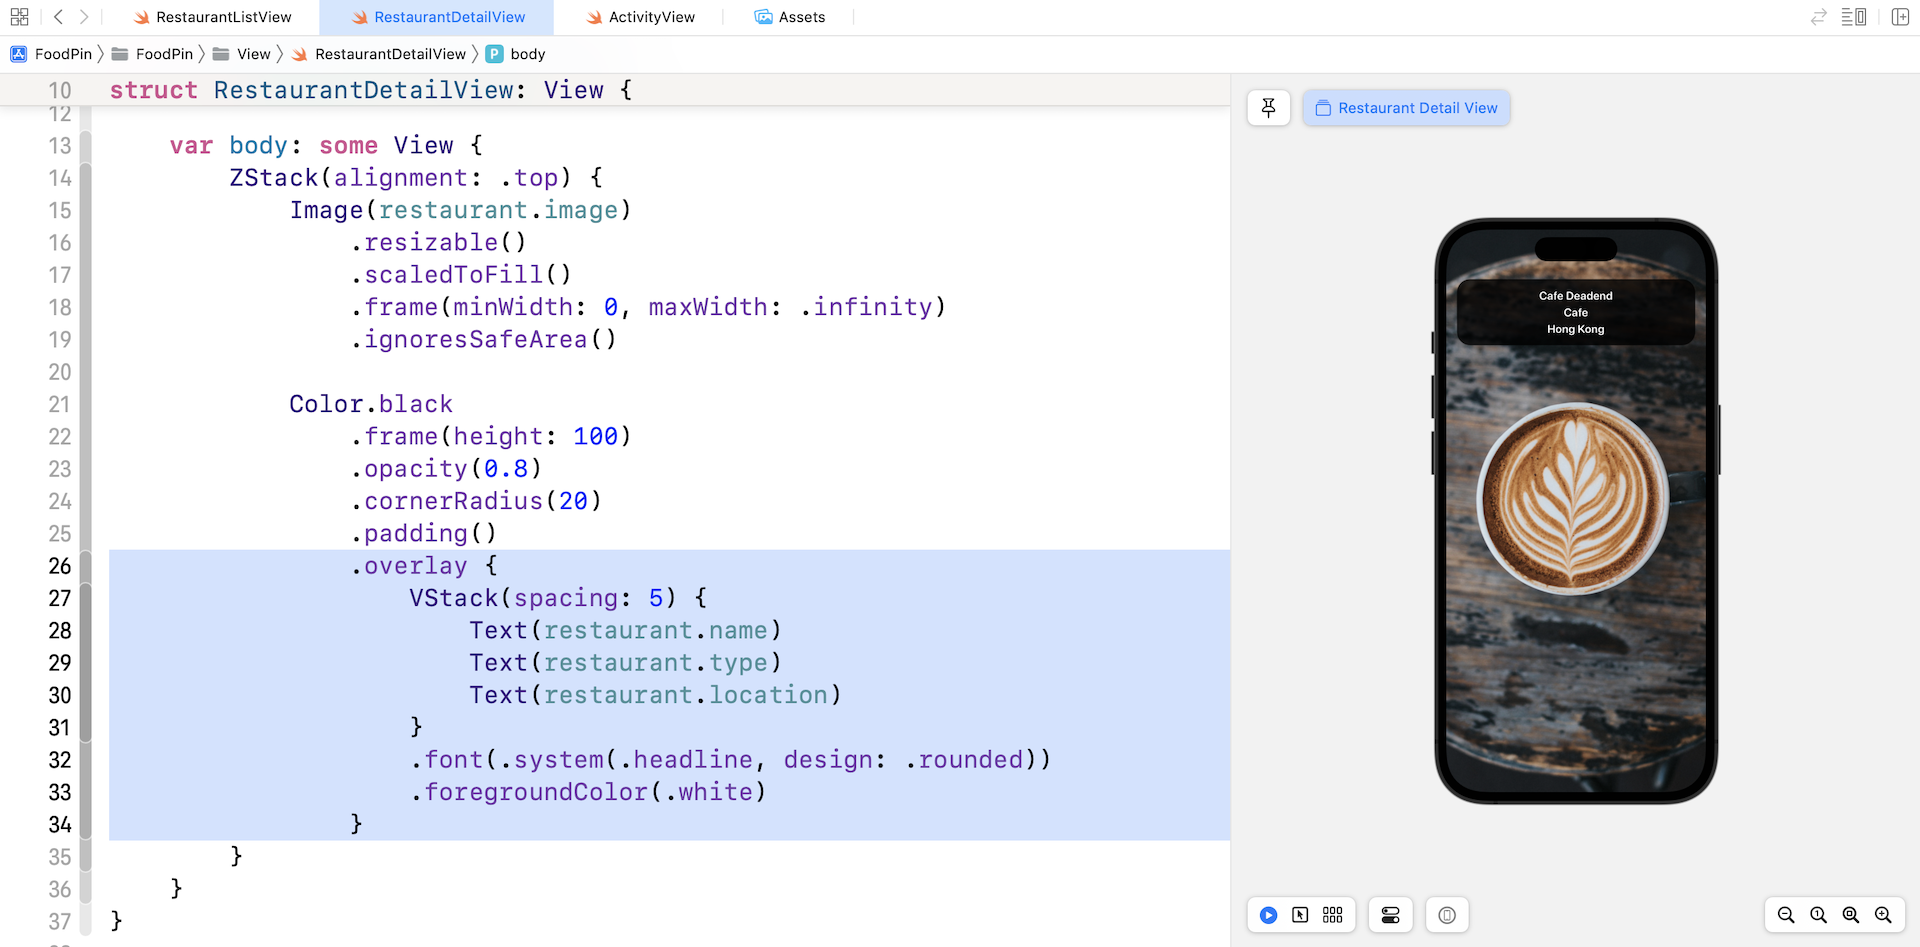
Task: Enable selectable preview mode with cursor icon
Action: (x=1300, y=914)
